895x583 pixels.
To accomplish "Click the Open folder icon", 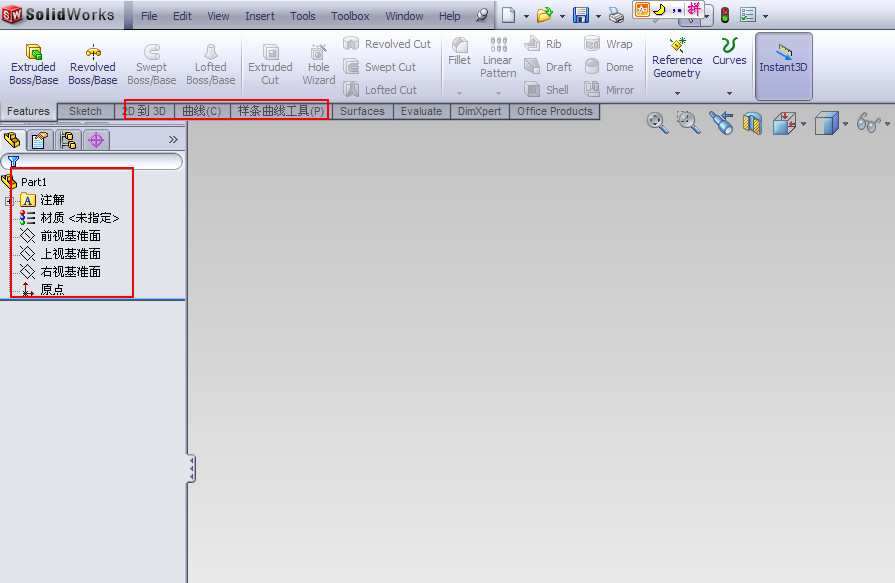I will [x=545, y=15].
